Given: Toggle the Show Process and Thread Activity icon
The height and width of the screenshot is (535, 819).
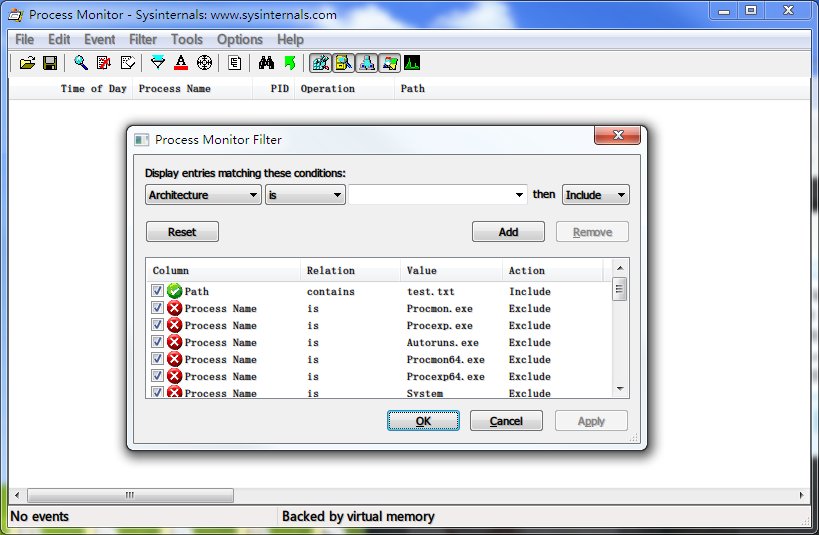Looking at the screenshot, I should pos(390,63).
